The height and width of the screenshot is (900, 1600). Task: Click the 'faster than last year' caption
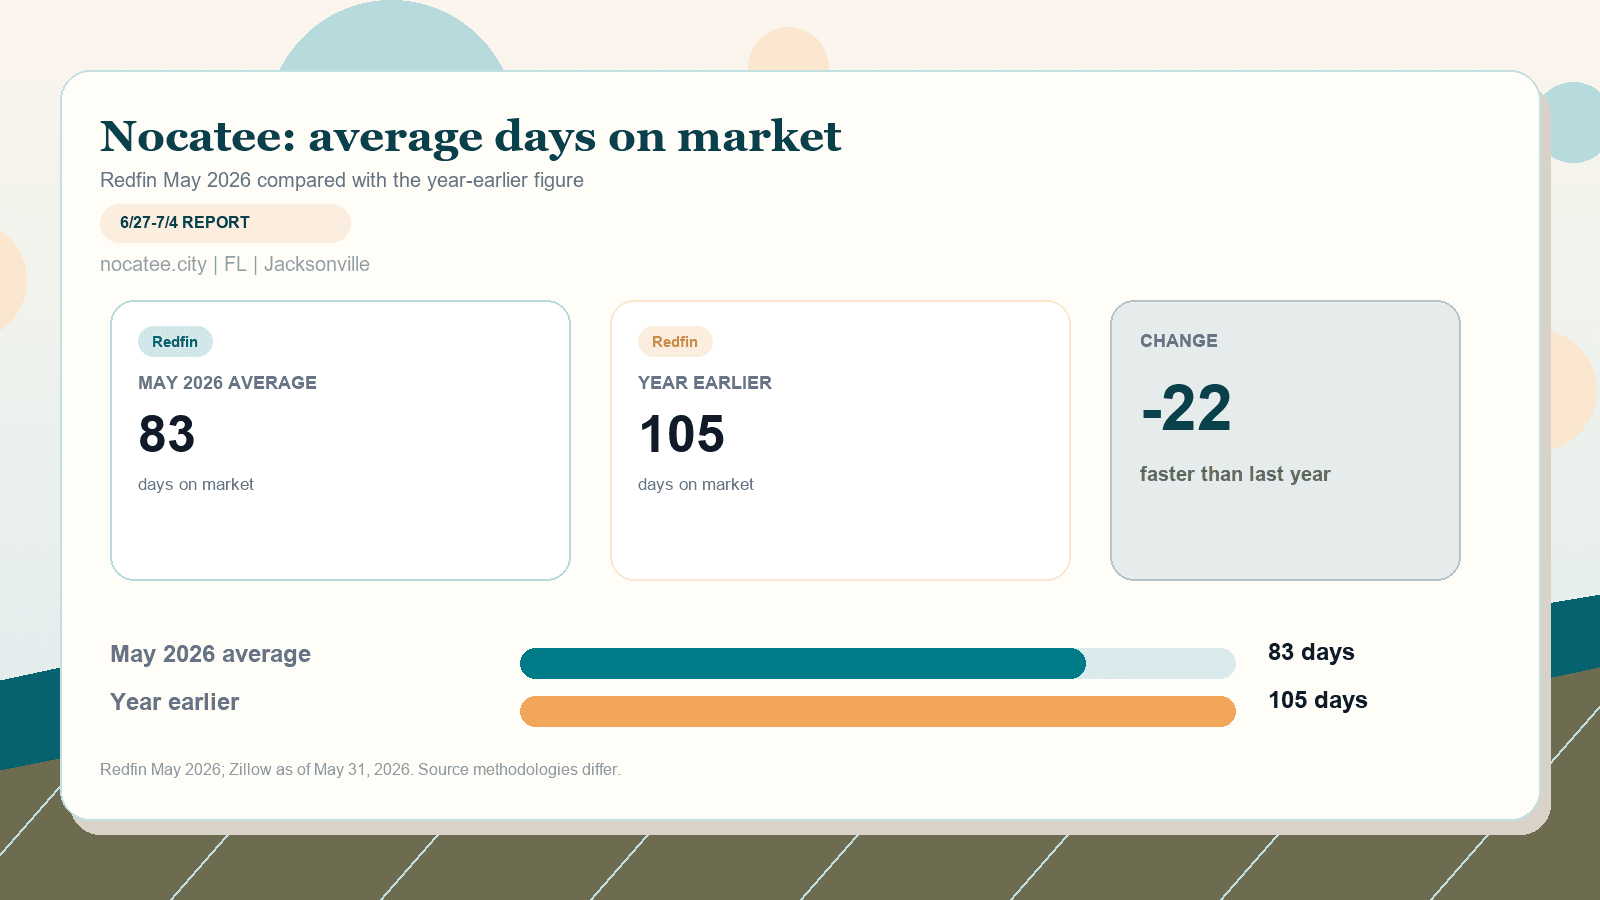coord(1235,474)
